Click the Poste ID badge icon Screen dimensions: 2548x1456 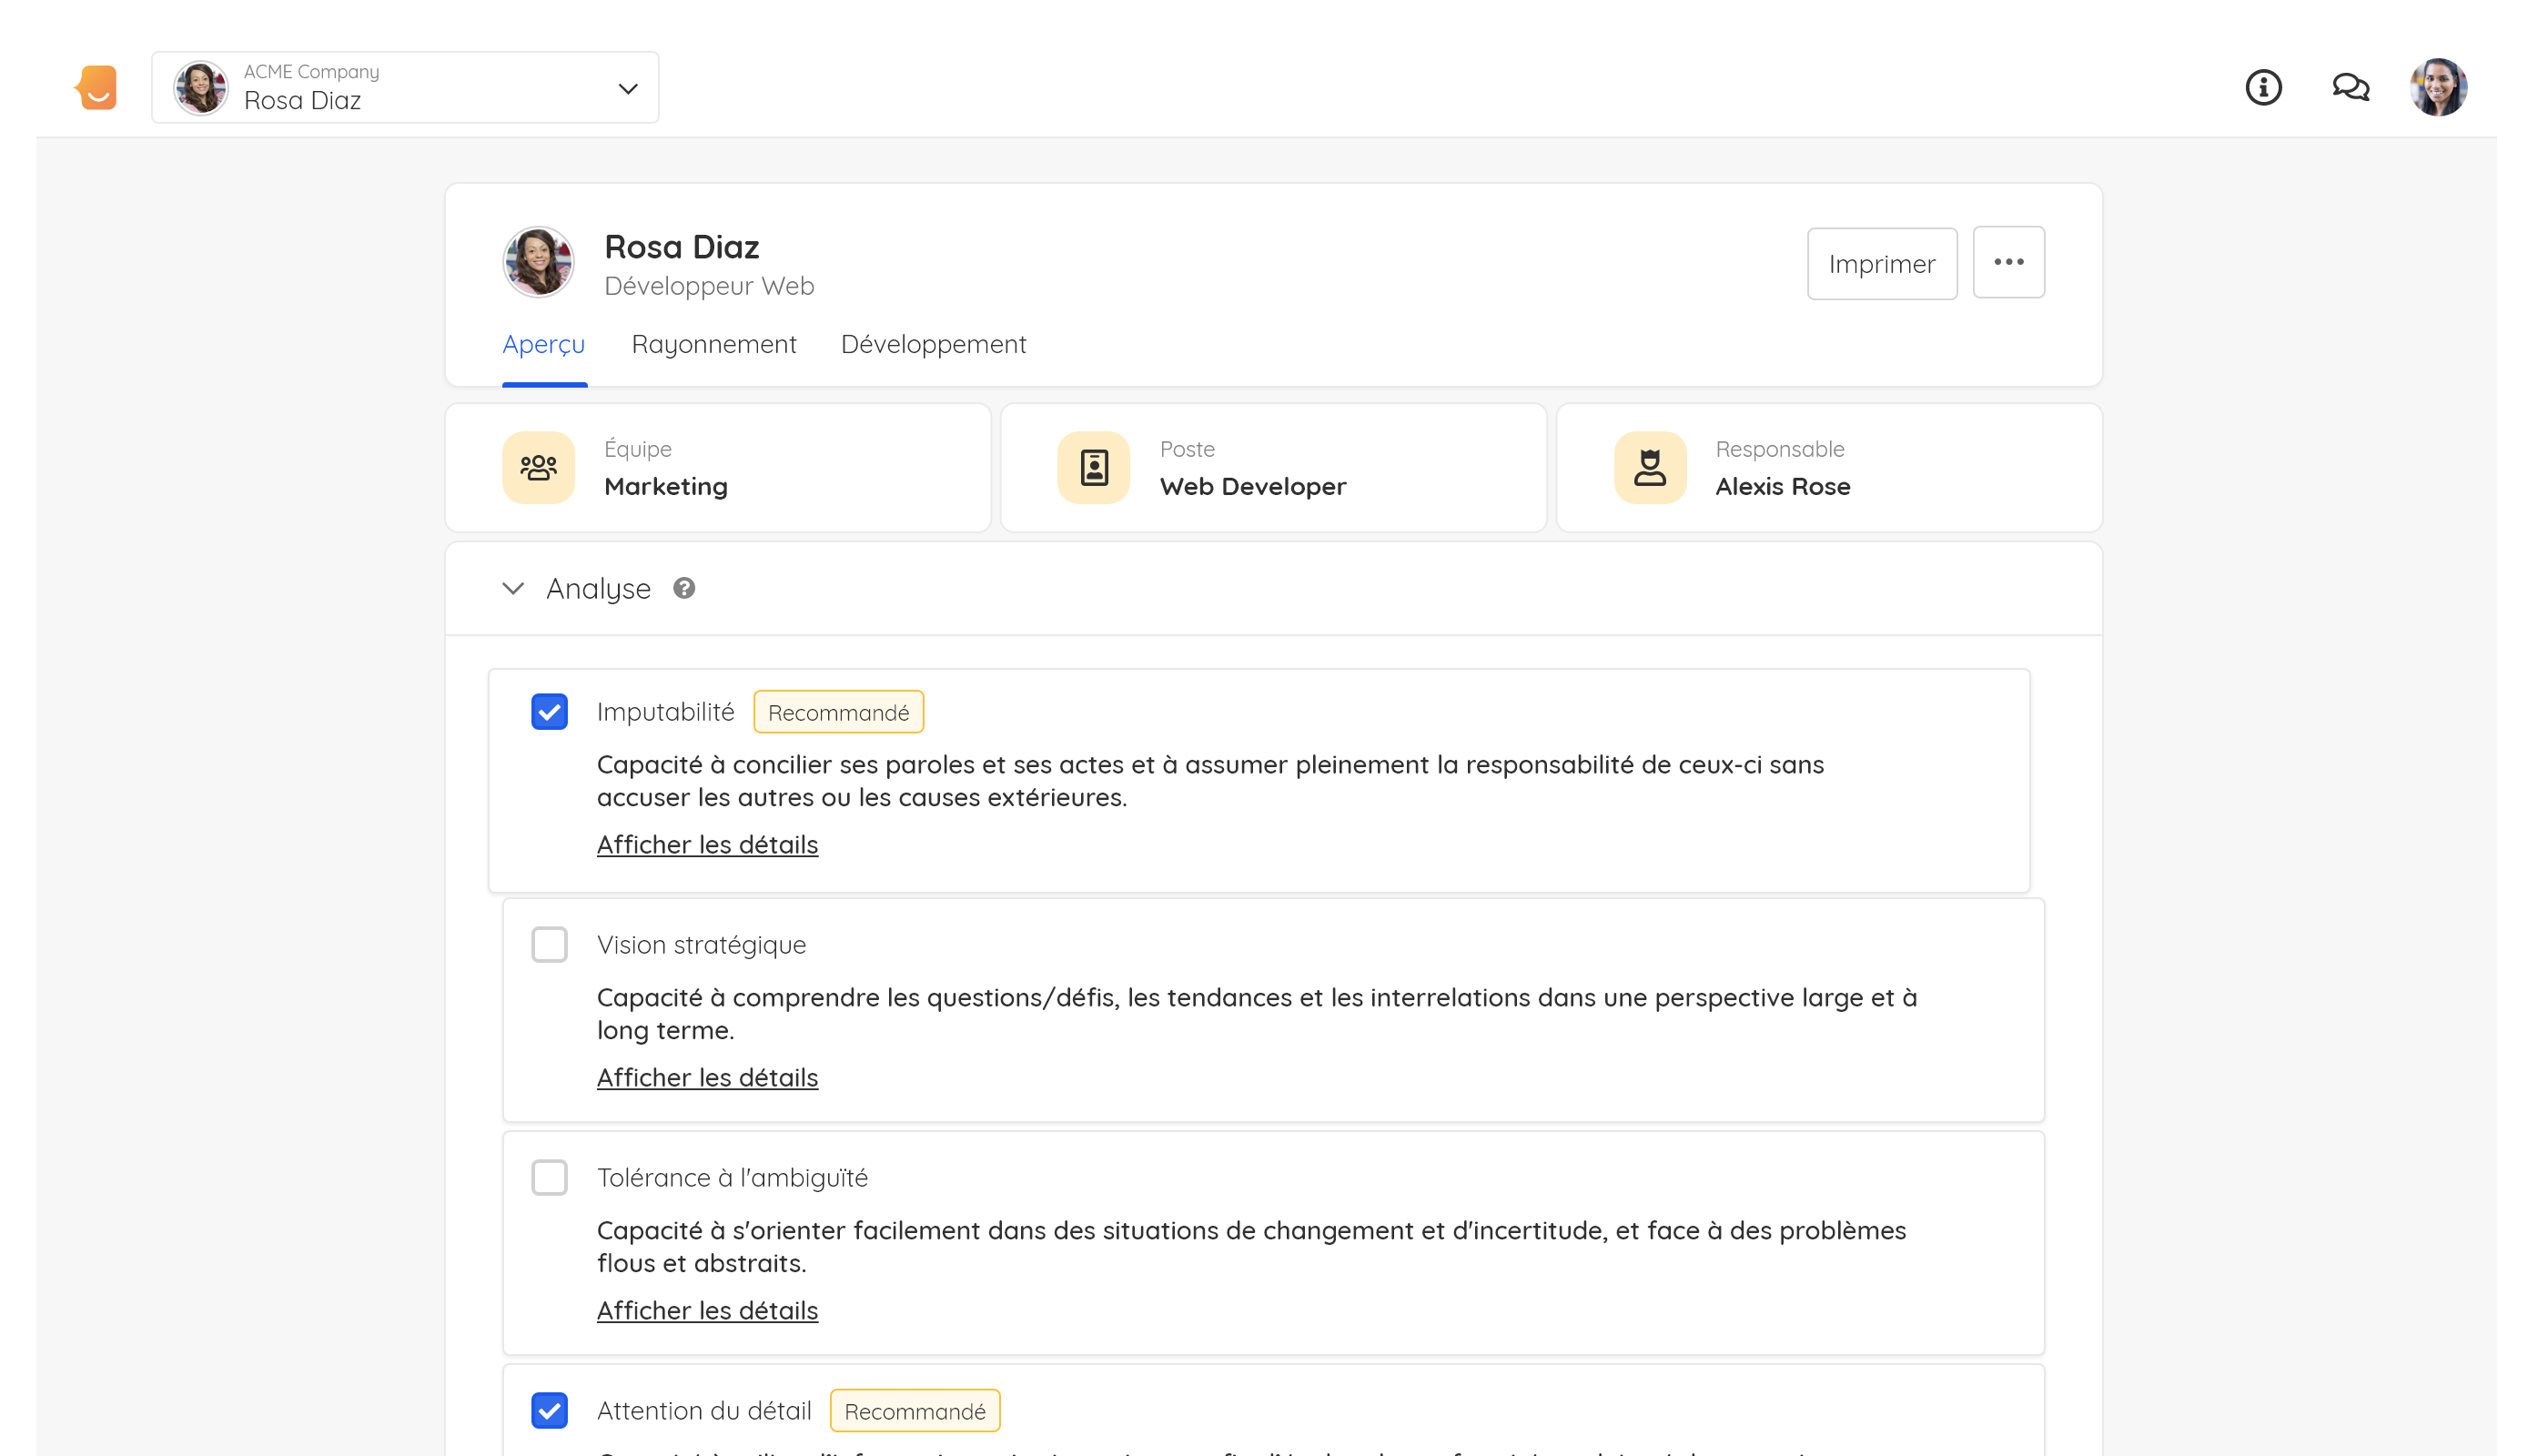1094,467
